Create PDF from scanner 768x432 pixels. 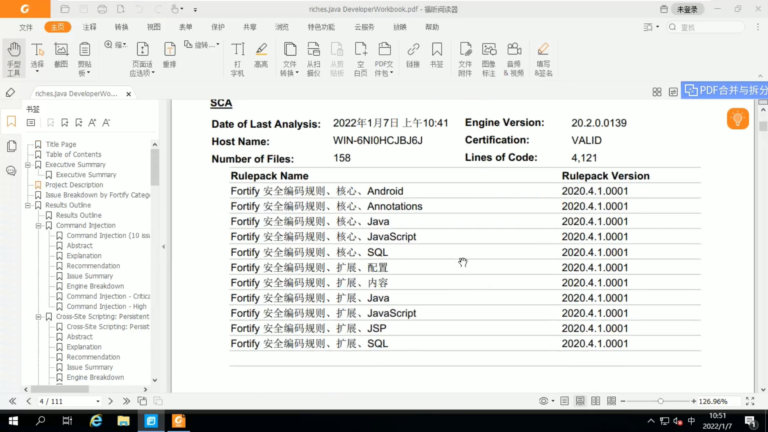(x=313, y=59)
